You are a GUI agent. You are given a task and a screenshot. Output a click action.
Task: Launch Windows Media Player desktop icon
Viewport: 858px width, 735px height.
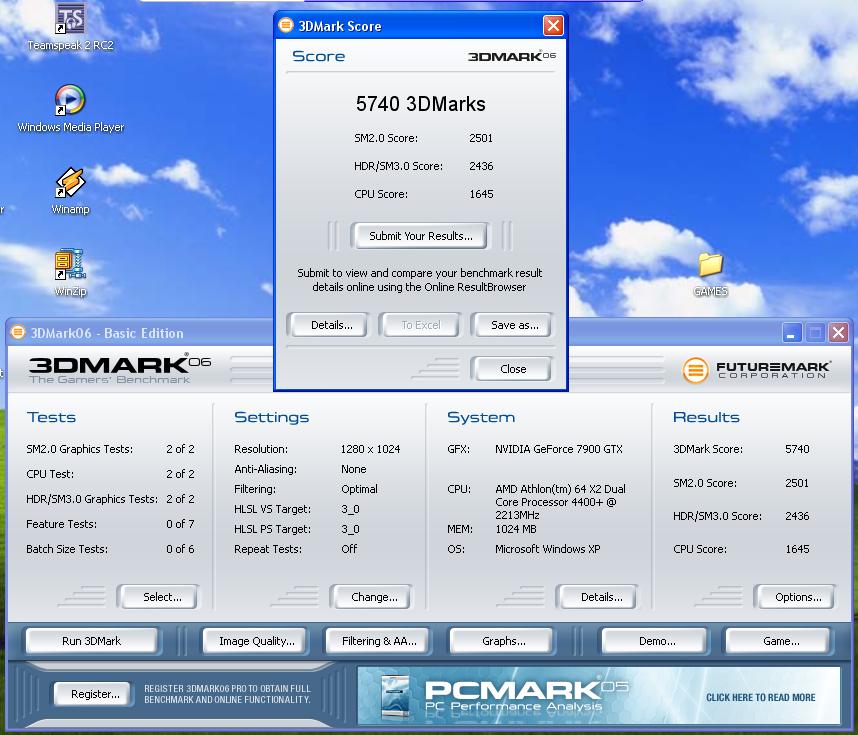click(x=71, y=108)
